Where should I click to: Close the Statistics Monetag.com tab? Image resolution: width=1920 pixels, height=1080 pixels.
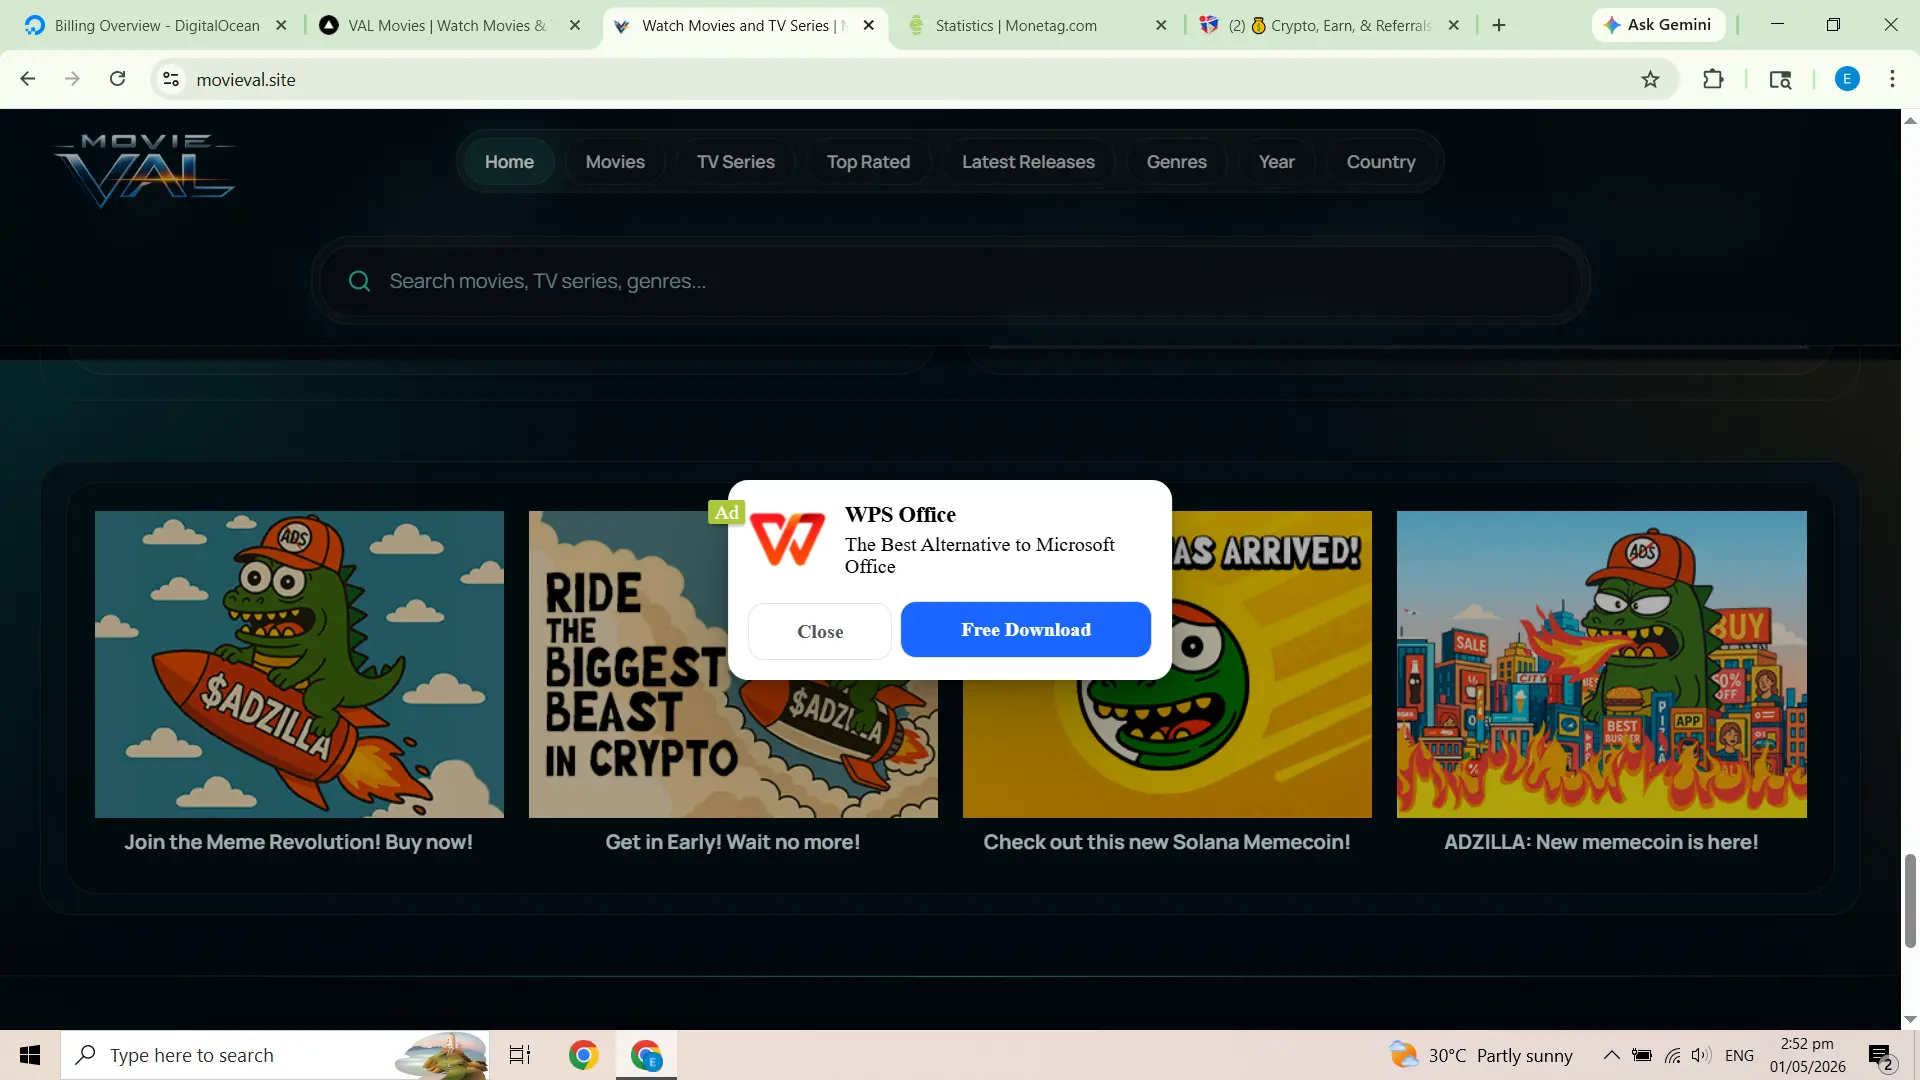pyautogui.click(x=1161, y=25)
